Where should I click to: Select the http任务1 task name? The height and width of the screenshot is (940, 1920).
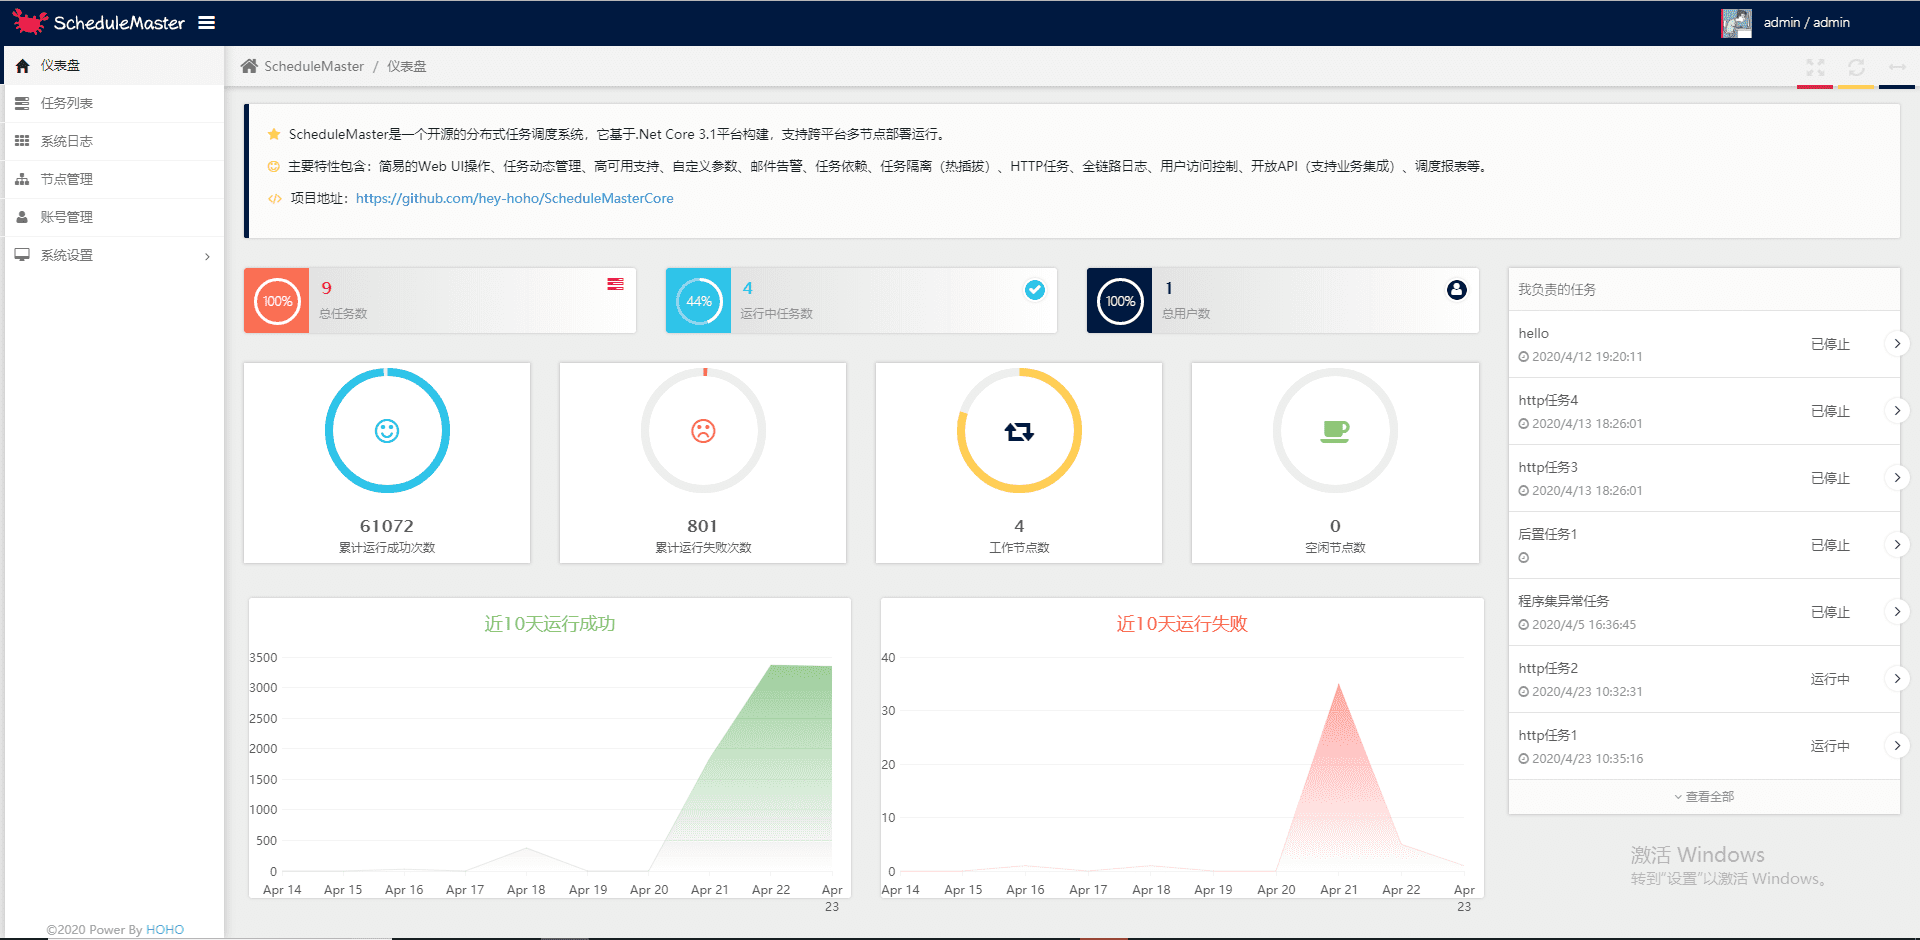(x=1548, y=736)
